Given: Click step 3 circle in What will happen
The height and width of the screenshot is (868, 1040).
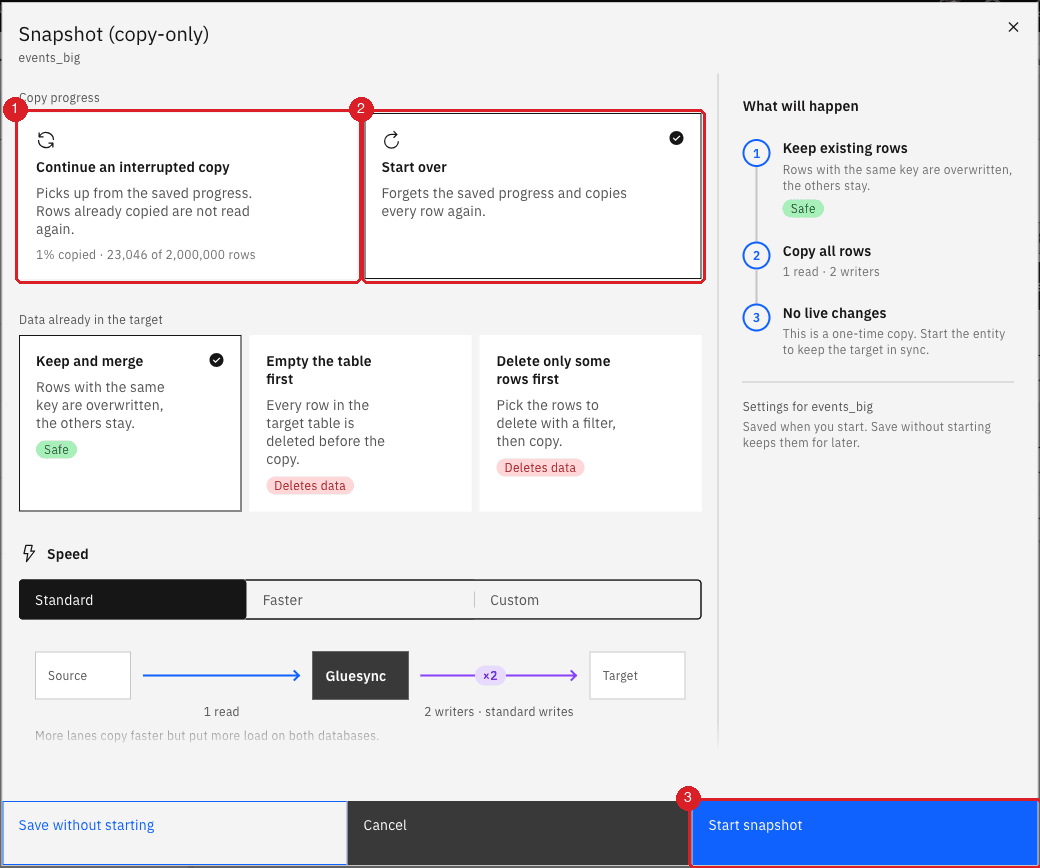Looking at the screenshot, I should coord(756,317).
